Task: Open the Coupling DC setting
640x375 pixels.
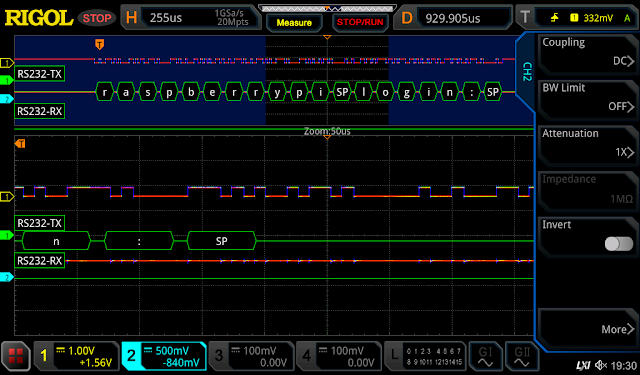Action: click(588, 53)
